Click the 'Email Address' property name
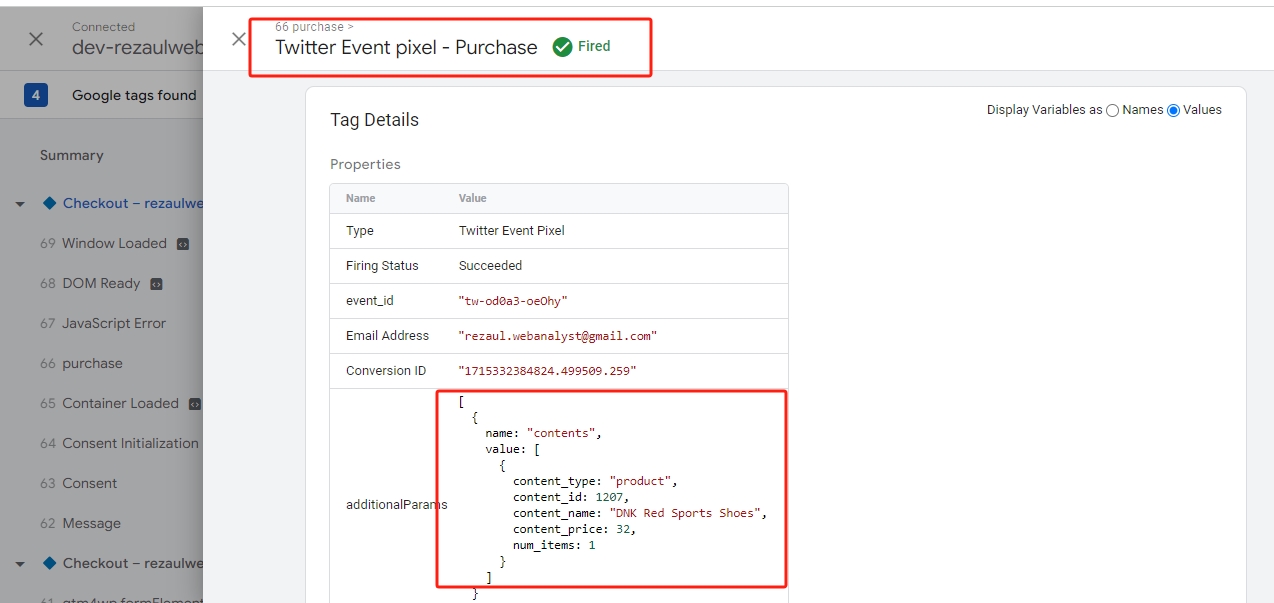Screen dimensions: 1274x603 tap(387, 335)
